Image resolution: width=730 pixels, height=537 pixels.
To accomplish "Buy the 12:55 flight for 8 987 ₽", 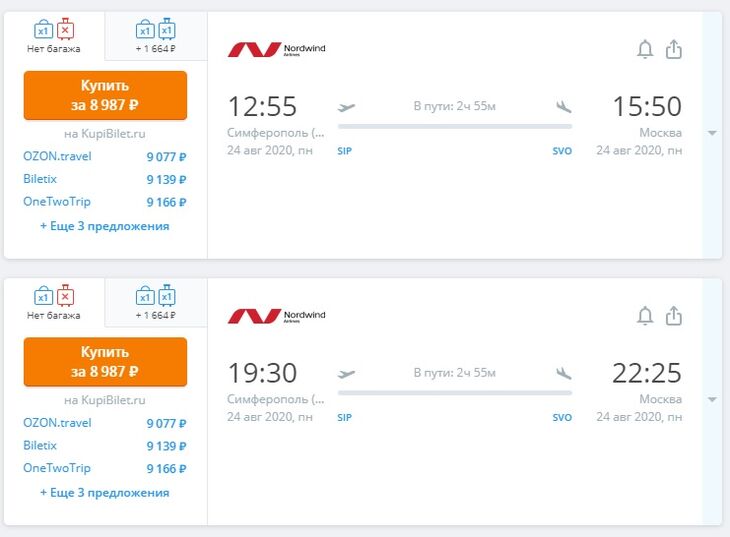I will 105,95.
